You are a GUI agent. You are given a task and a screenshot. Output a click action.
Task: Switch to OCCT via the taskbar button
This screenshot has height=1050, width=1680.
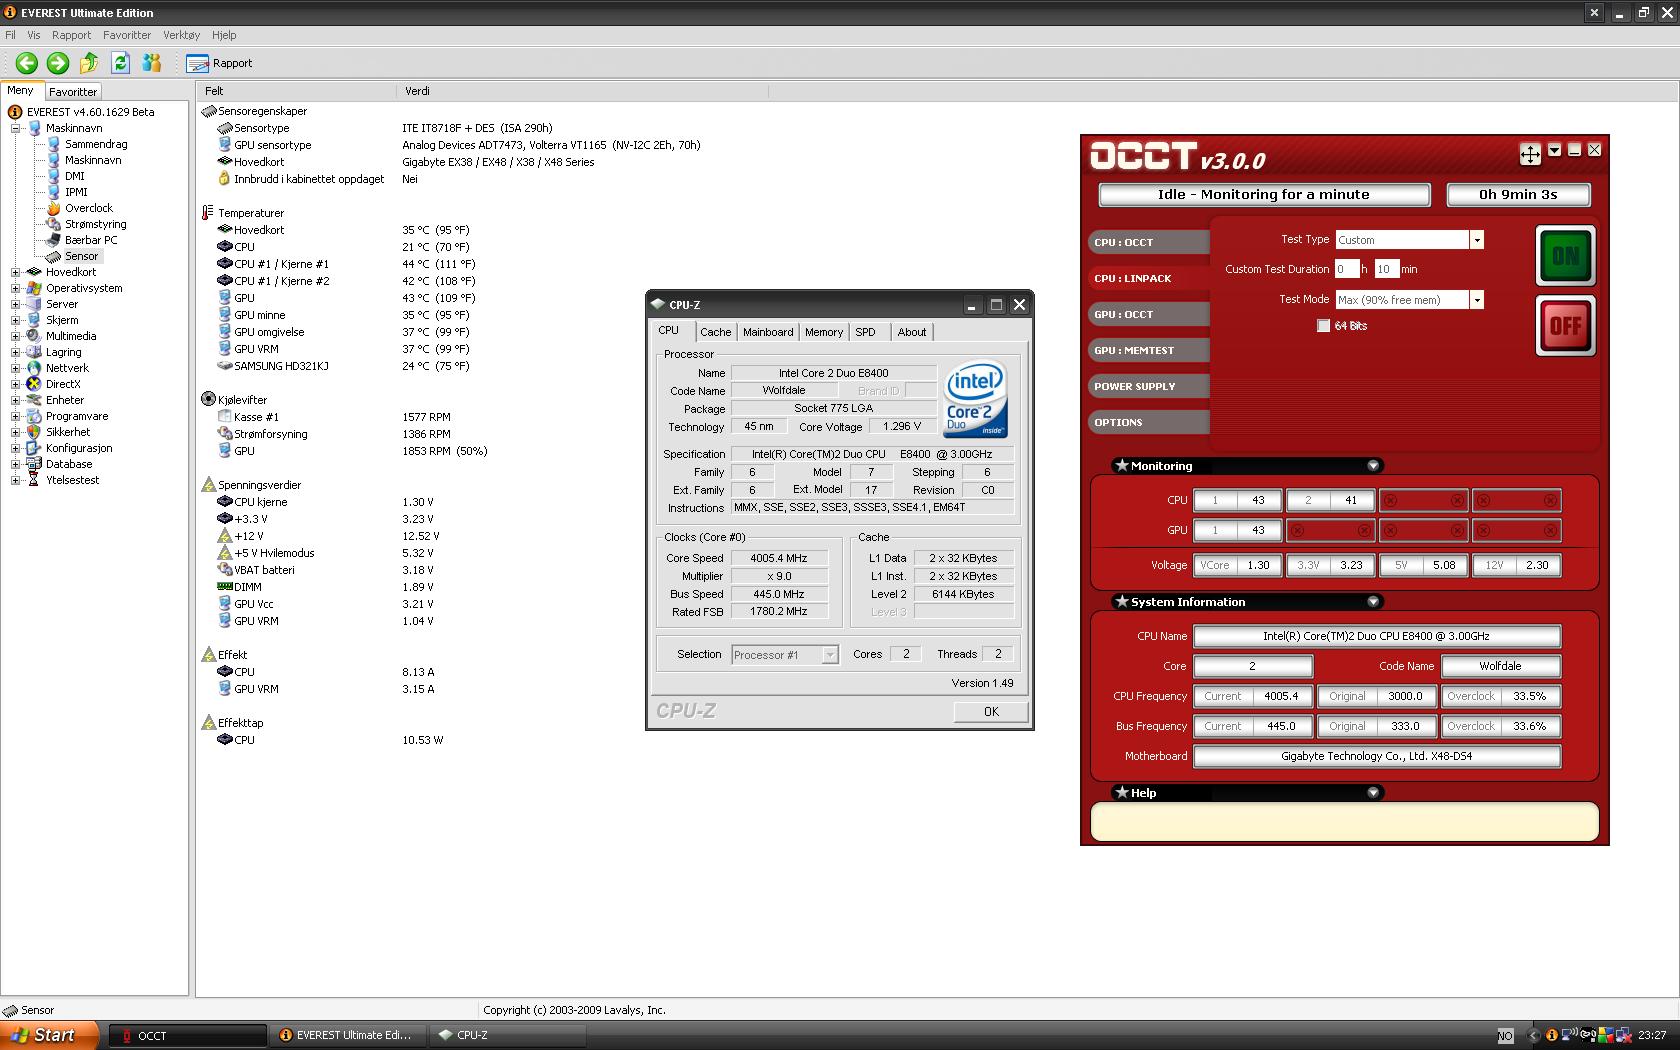click(187, 1036)
